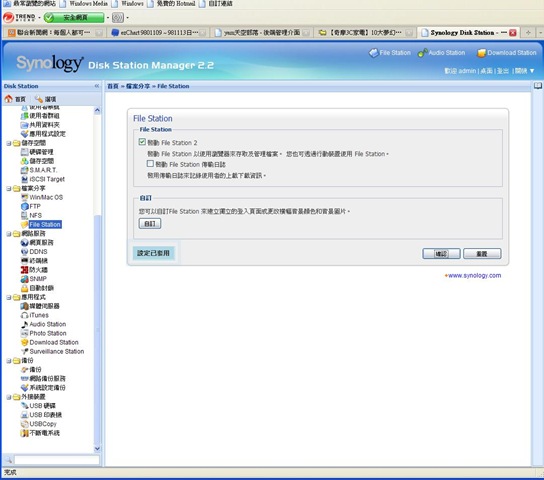Open the help book icon
Viewport: 544px width, 480px height.
click(x=538, y=86)
